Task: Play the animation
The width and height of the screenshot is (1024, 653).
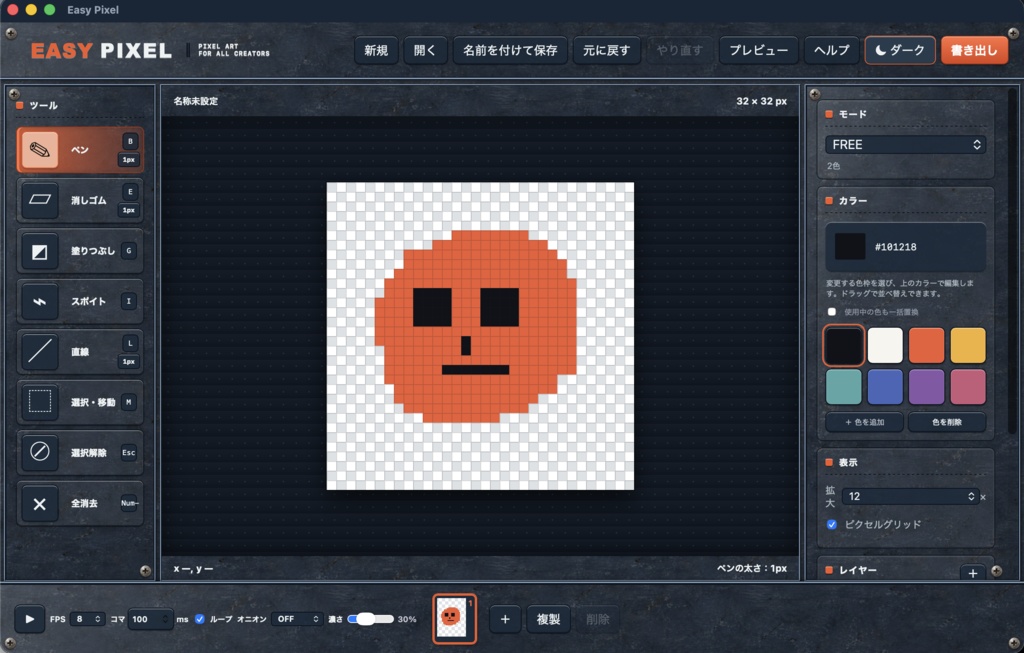Action: click(29, 619)
